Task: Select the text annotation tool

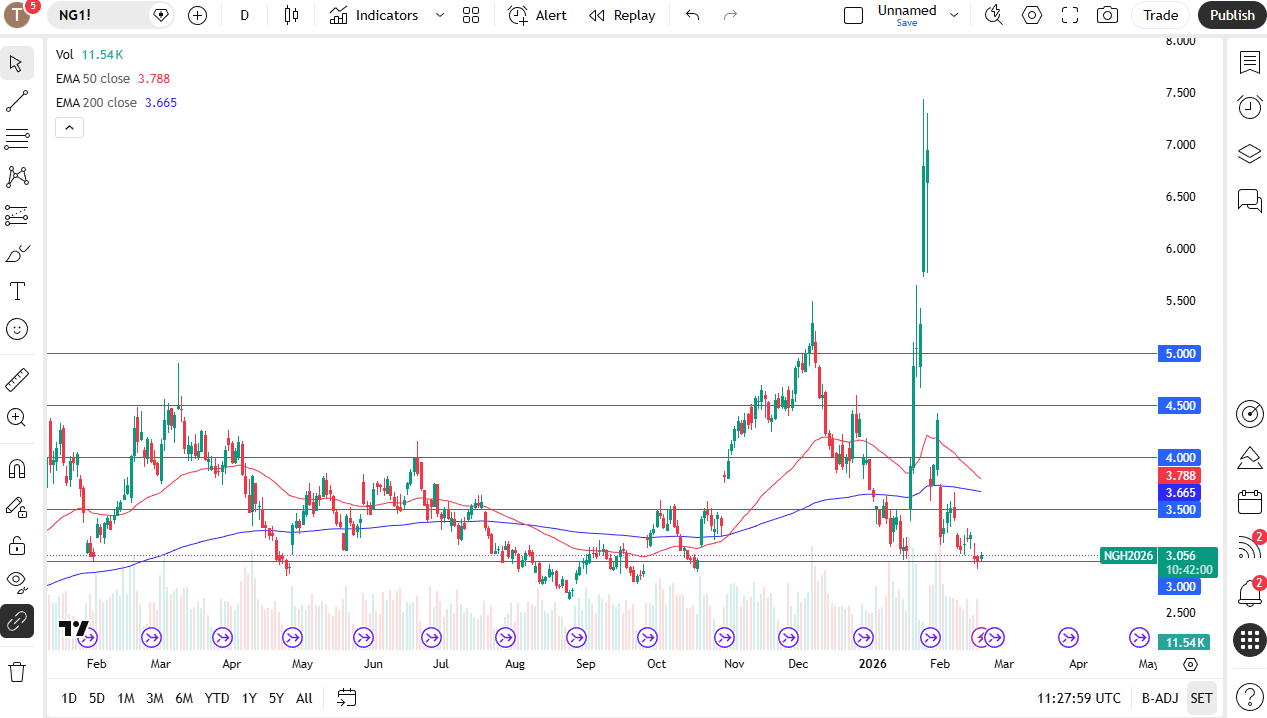Action: tap(17, 291)
